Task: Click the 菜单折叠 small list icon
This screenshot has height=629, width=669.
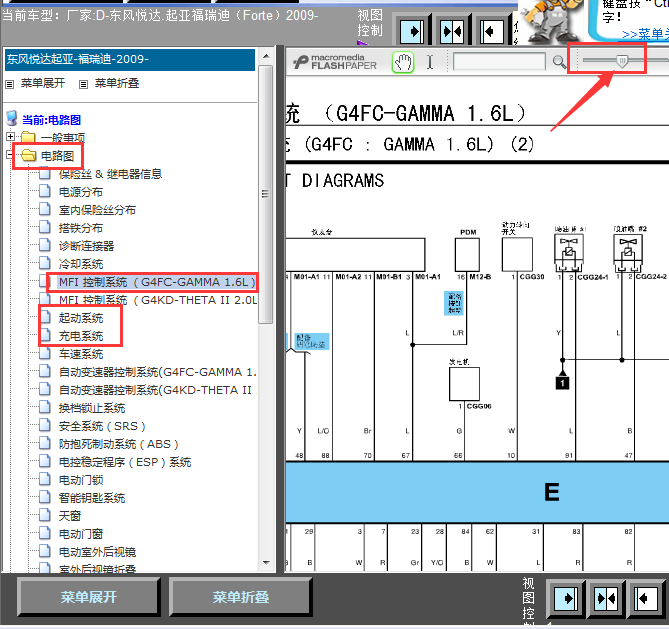Action: pyautogui.click(x=84, y=84)
